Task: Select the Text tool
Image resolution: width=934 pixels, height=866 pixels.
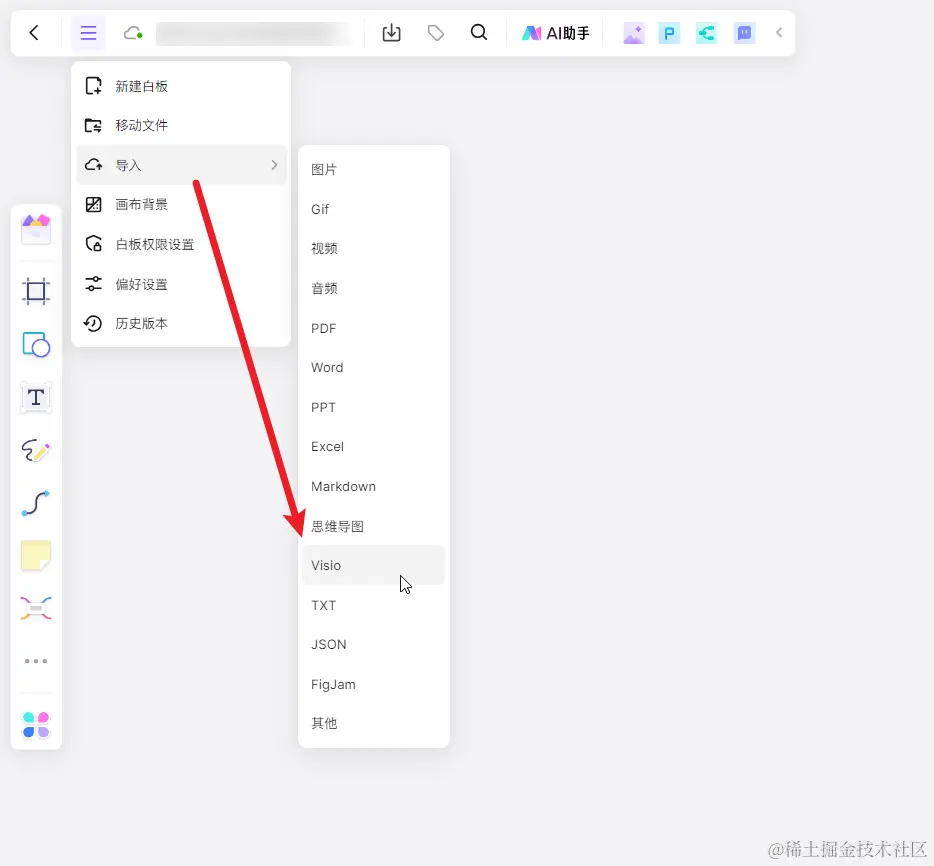Action: coord(35,397)
